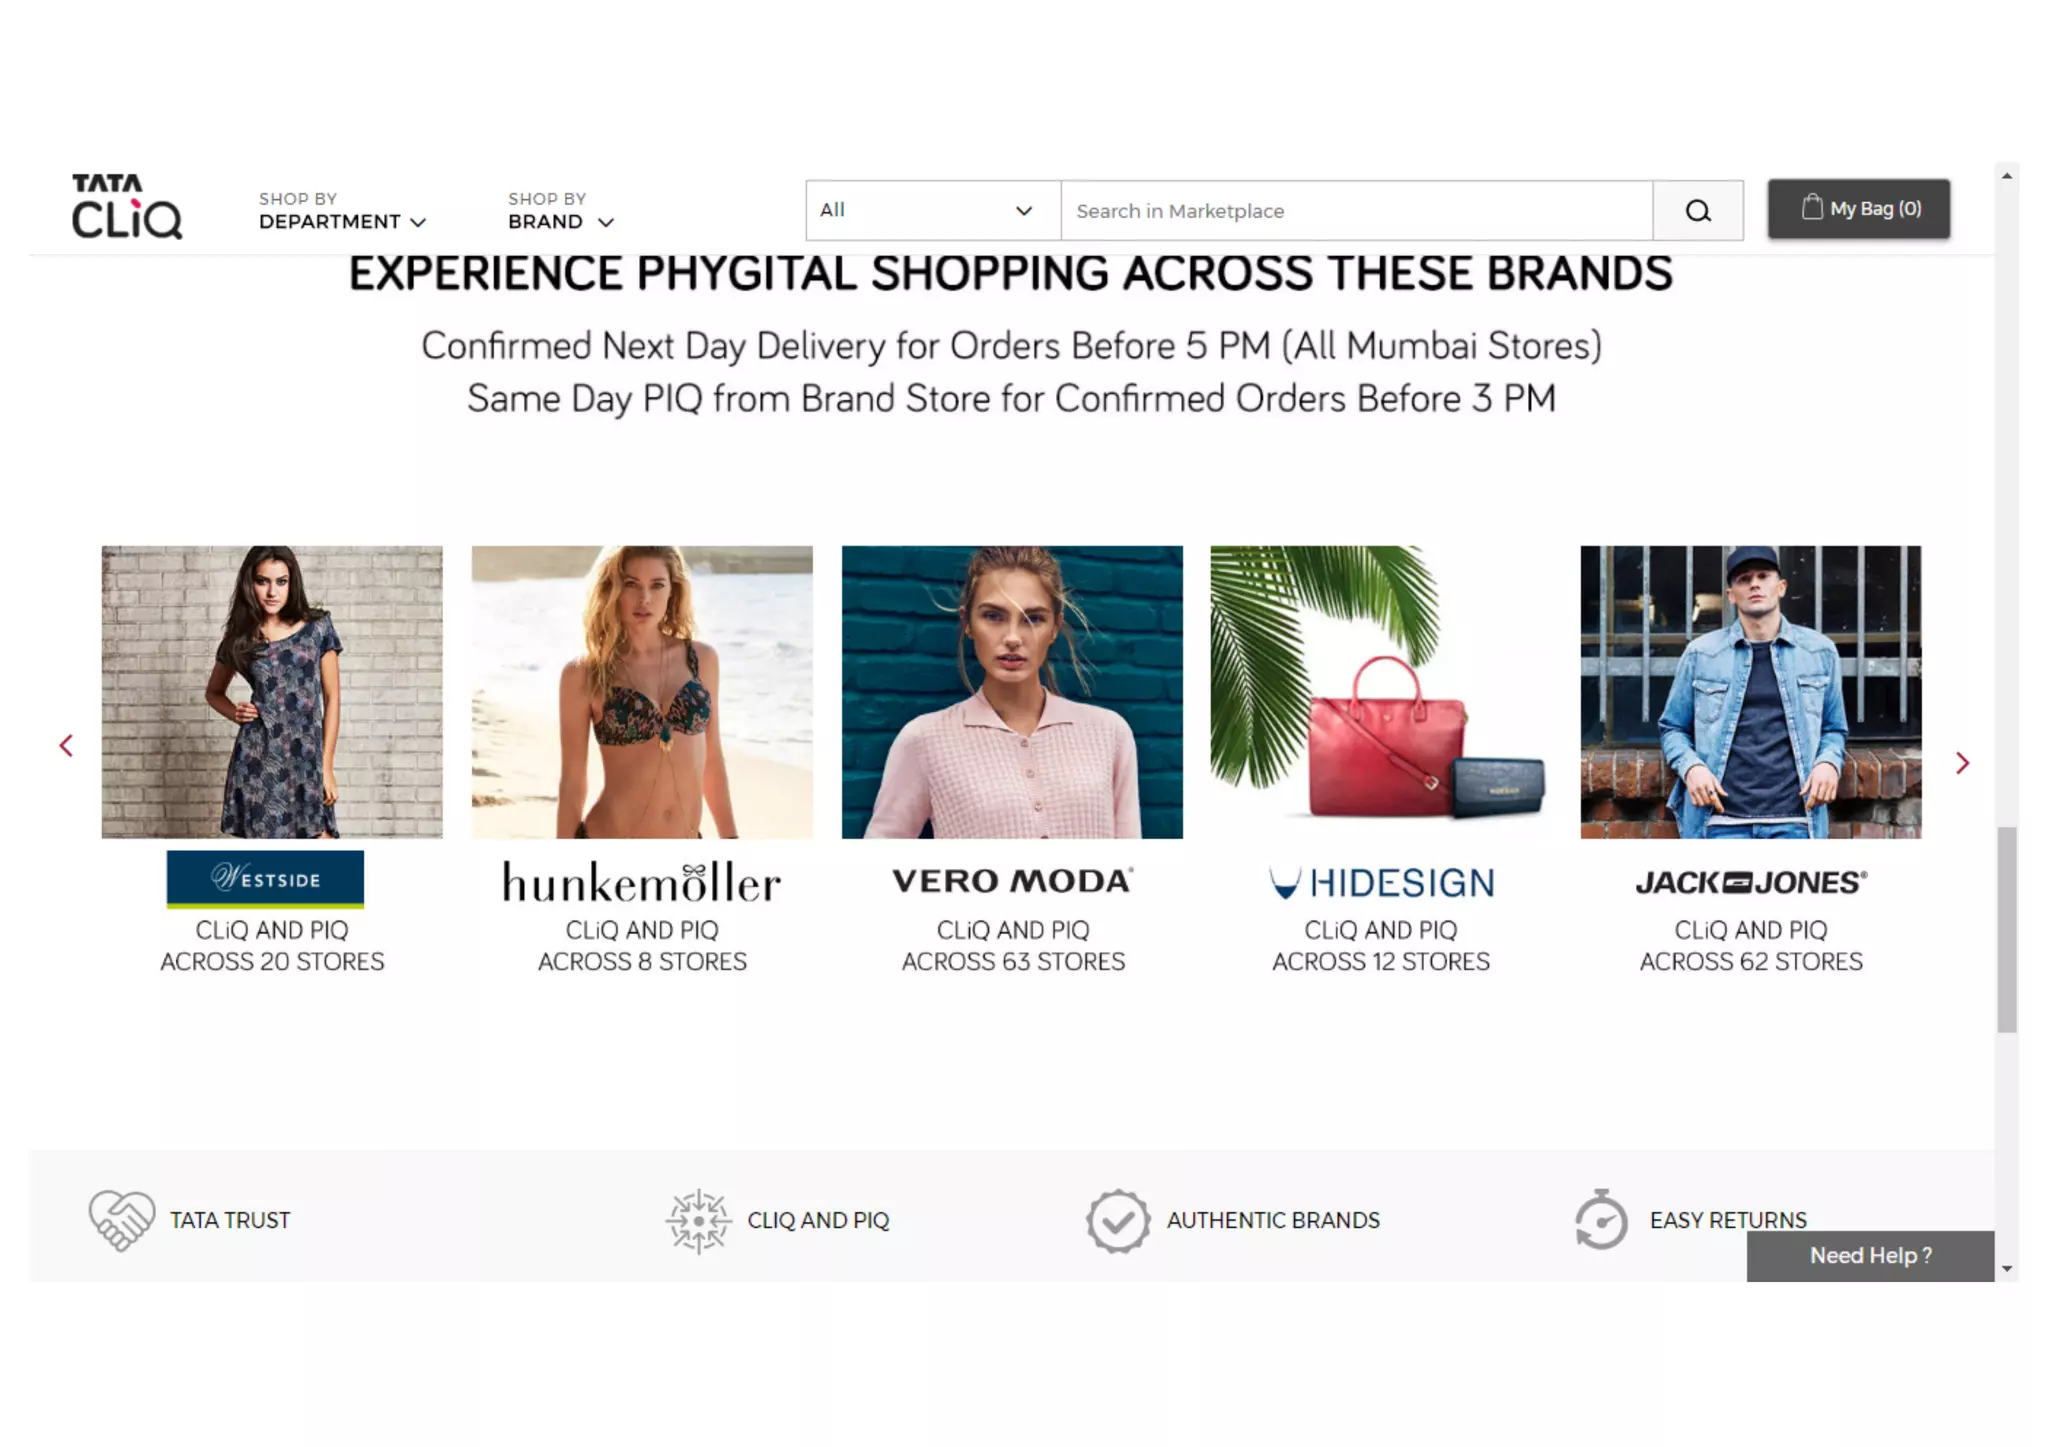Click the Easy Returns clock icon
This screenshot has height=1447, width=2048.
click(x=1601, y=1219)
